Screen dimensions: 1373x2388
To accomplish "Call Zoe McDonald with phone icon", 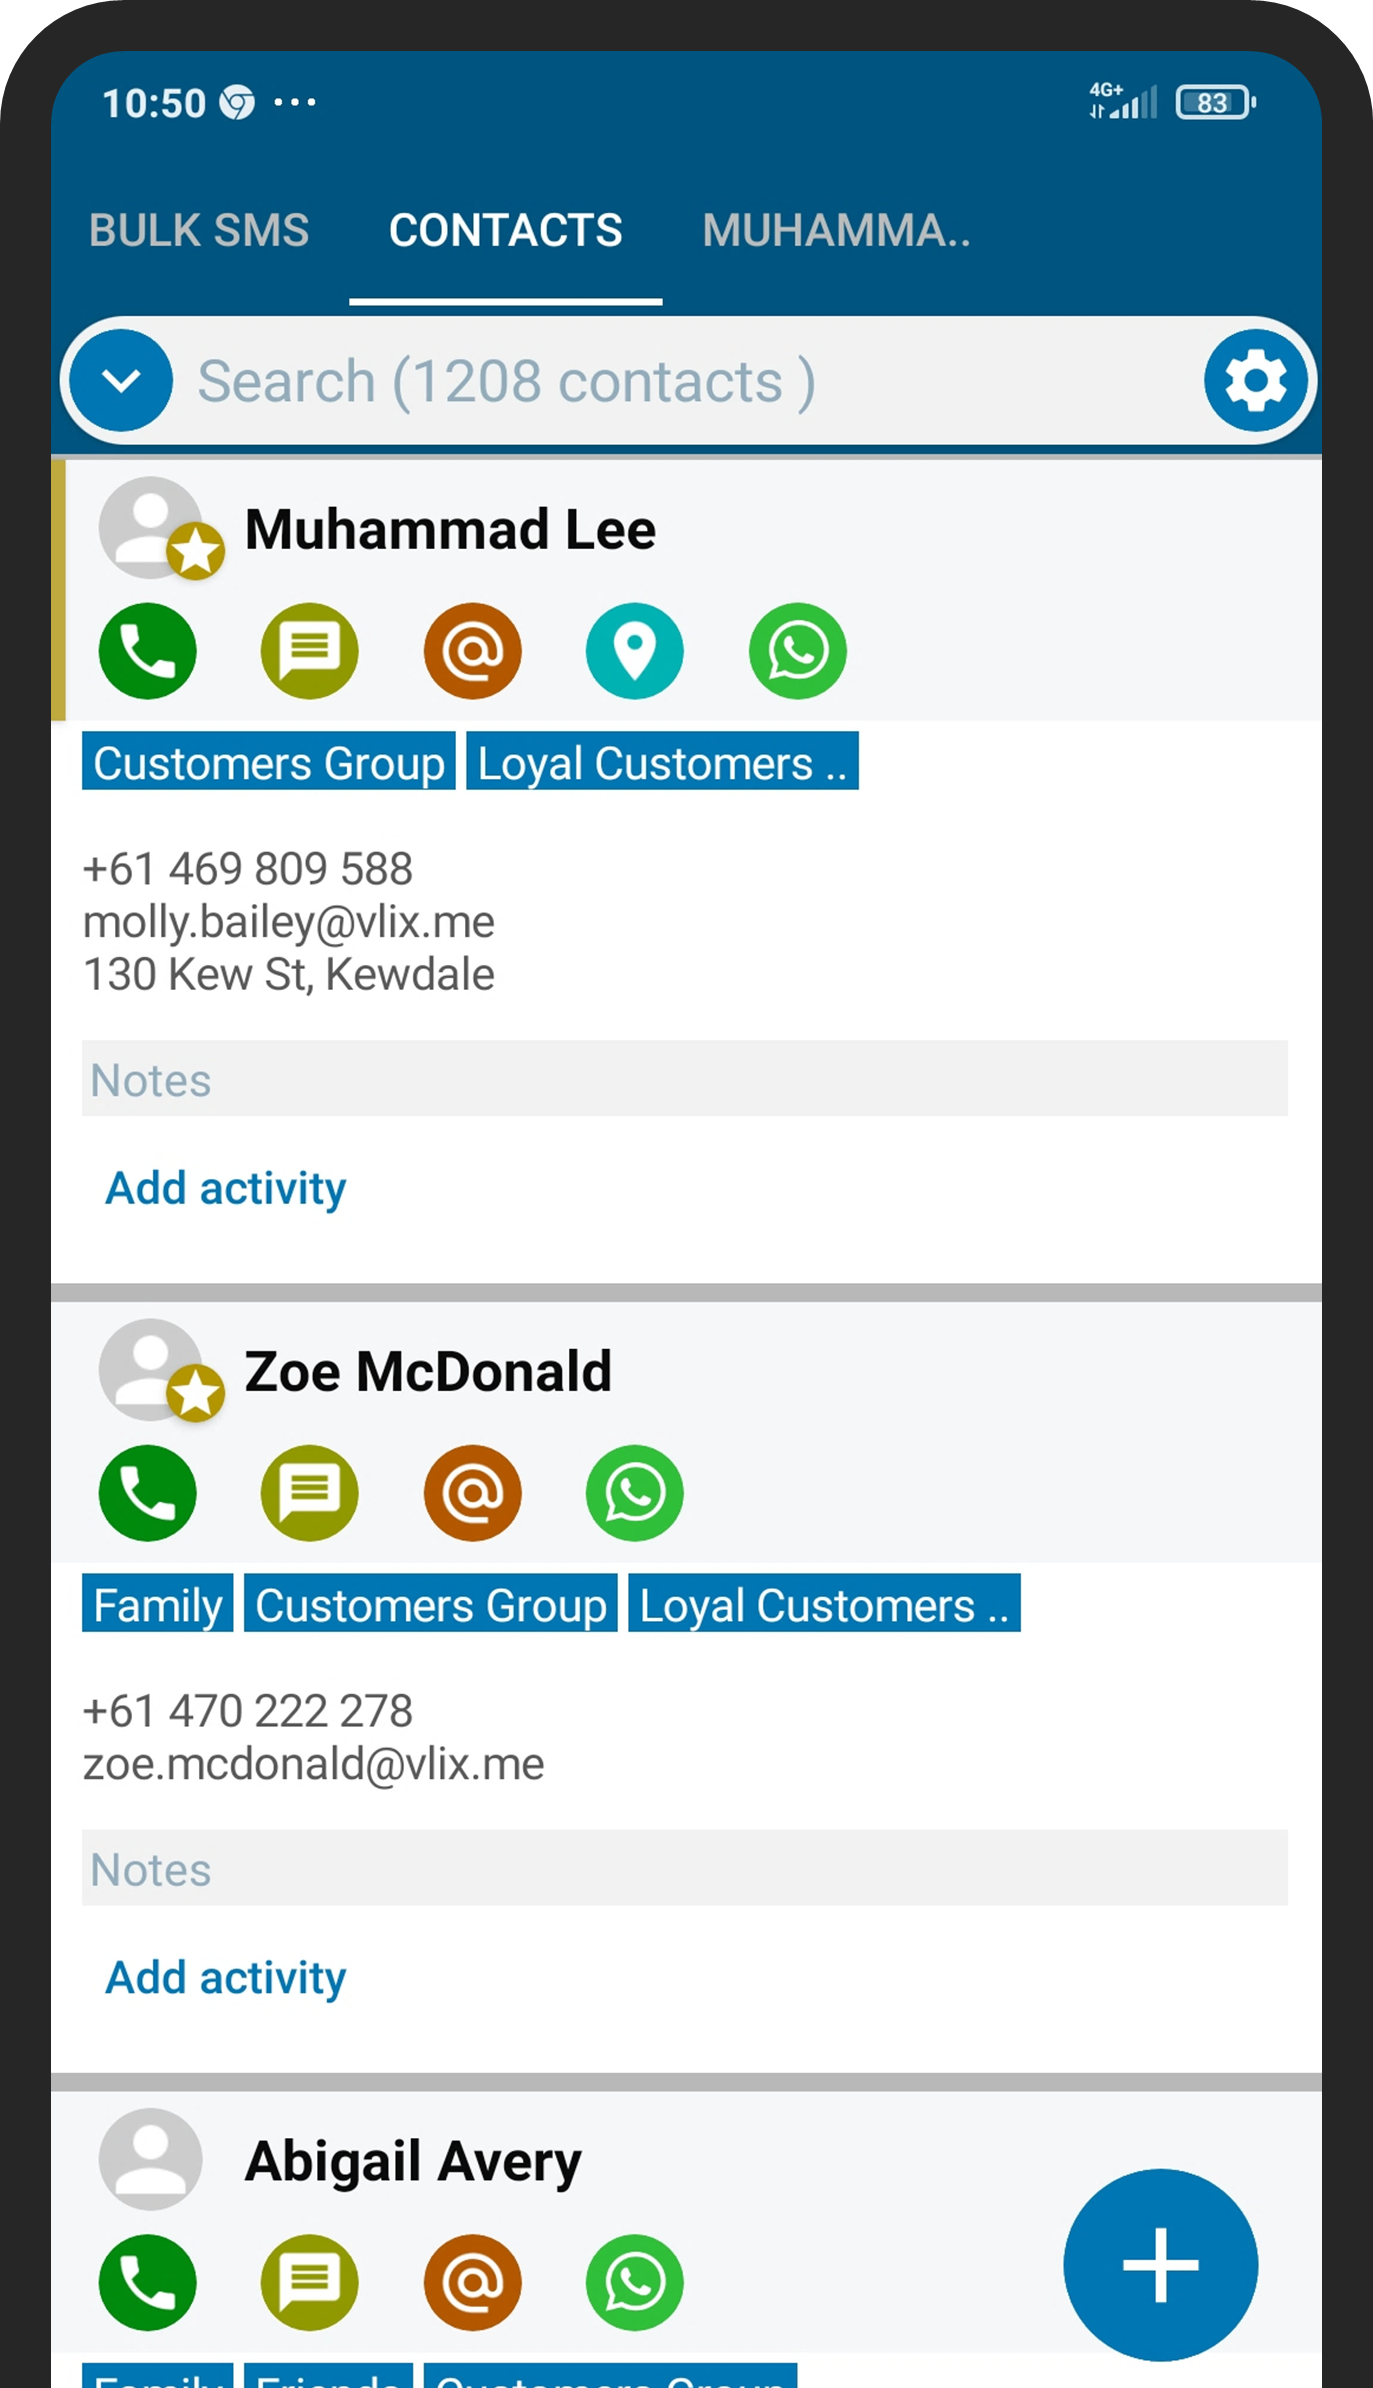I will [147, 1493].
